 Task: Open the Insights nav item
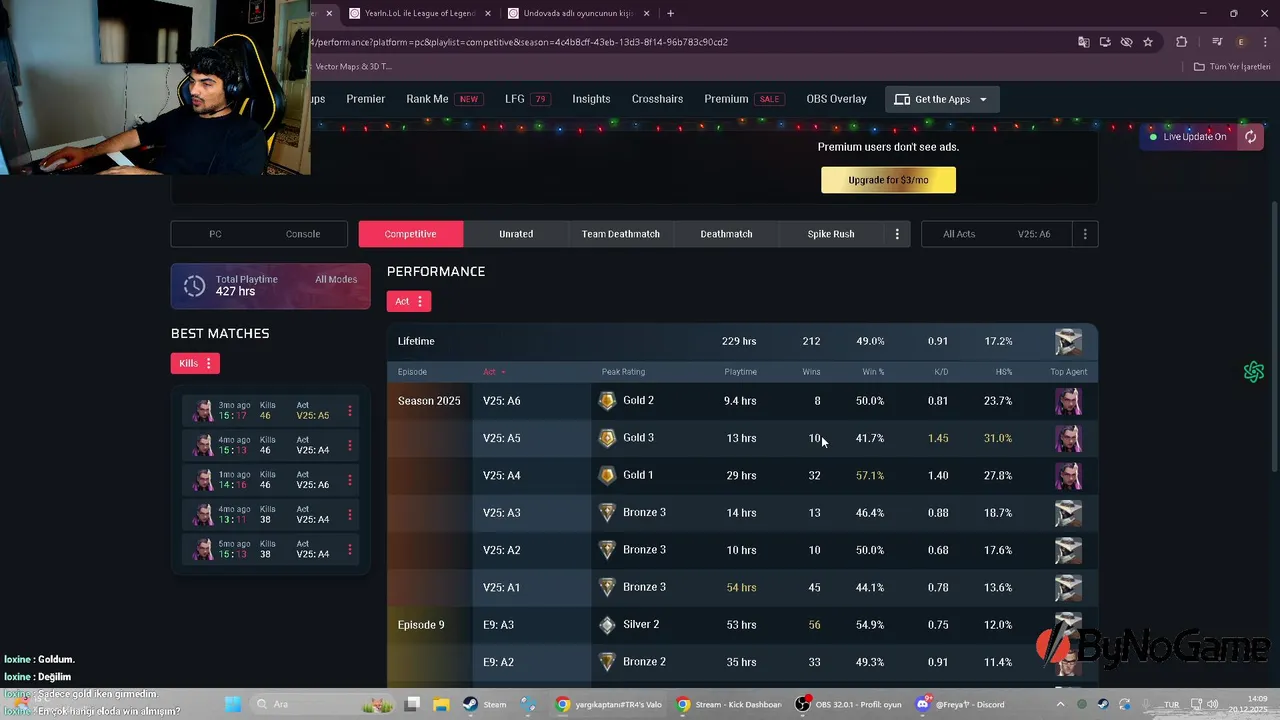[591, 99]
